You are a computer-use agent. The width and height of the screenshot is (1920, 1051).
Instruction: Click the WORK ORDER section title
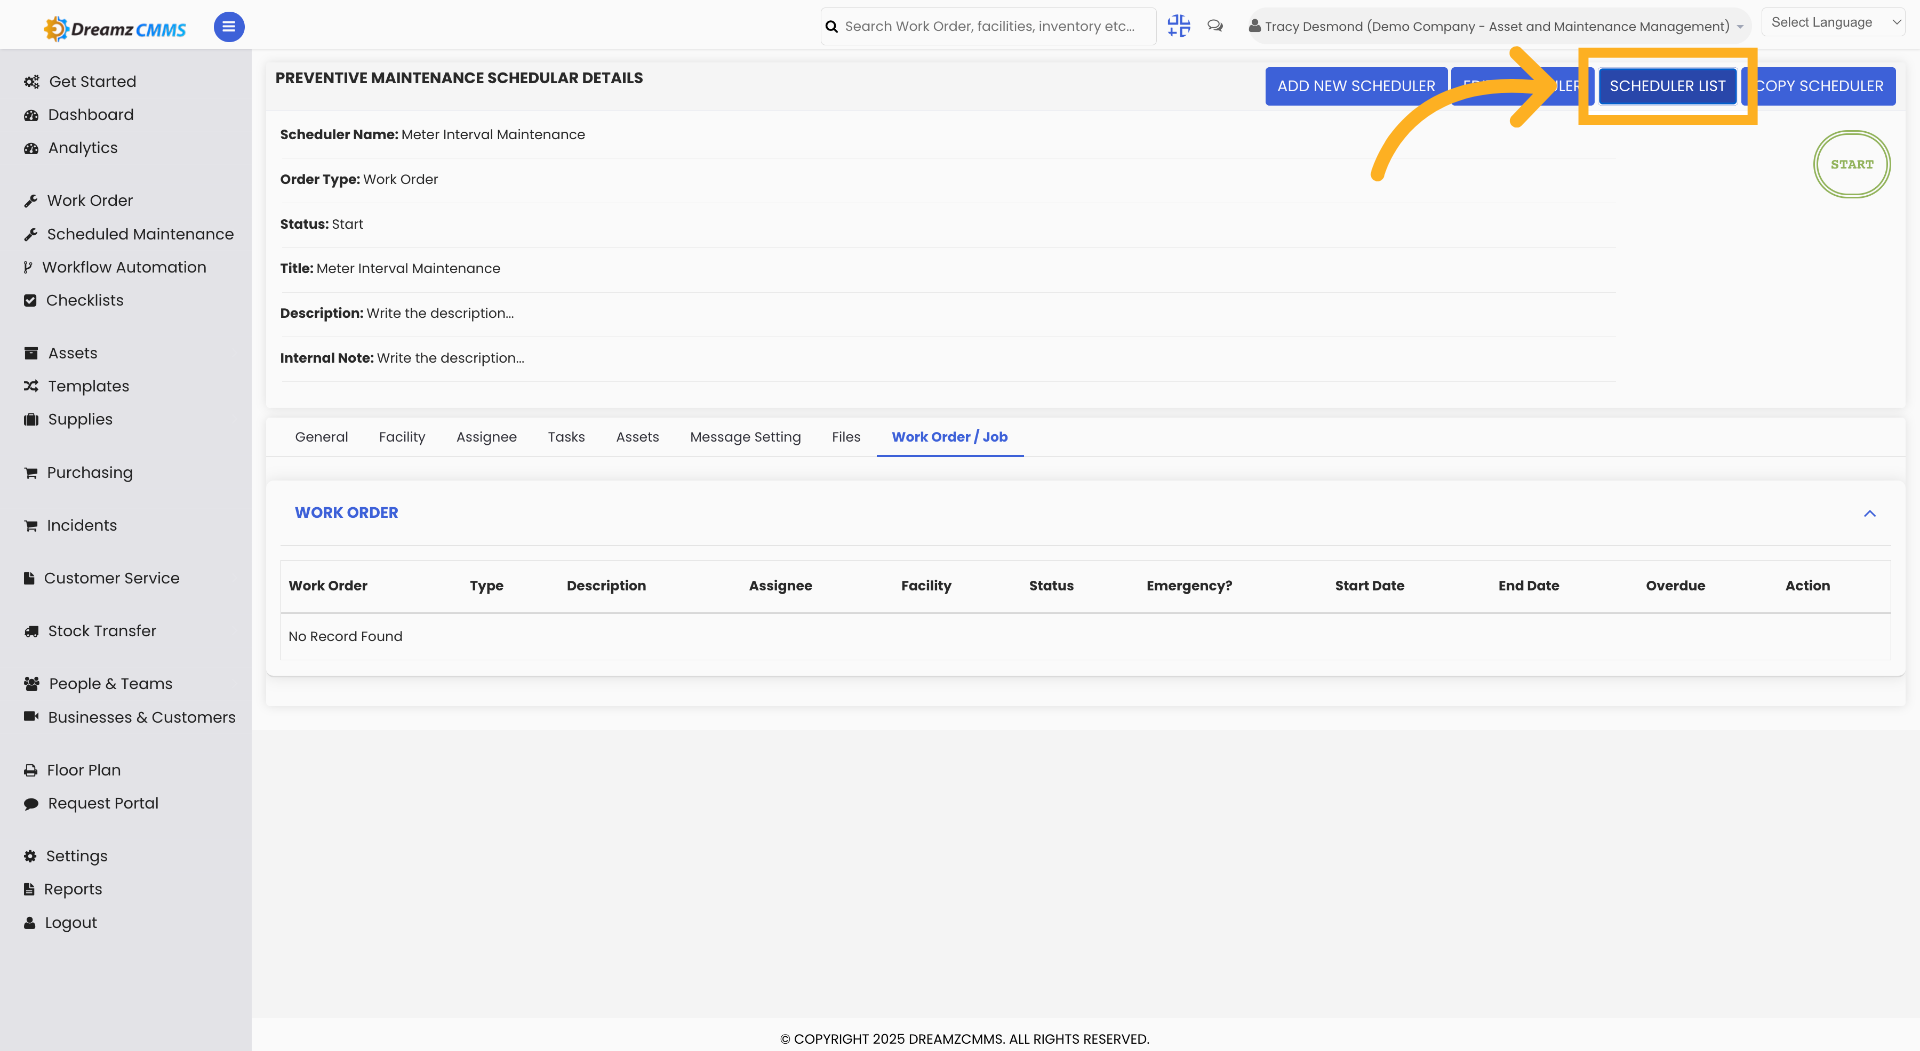point(347,513)
